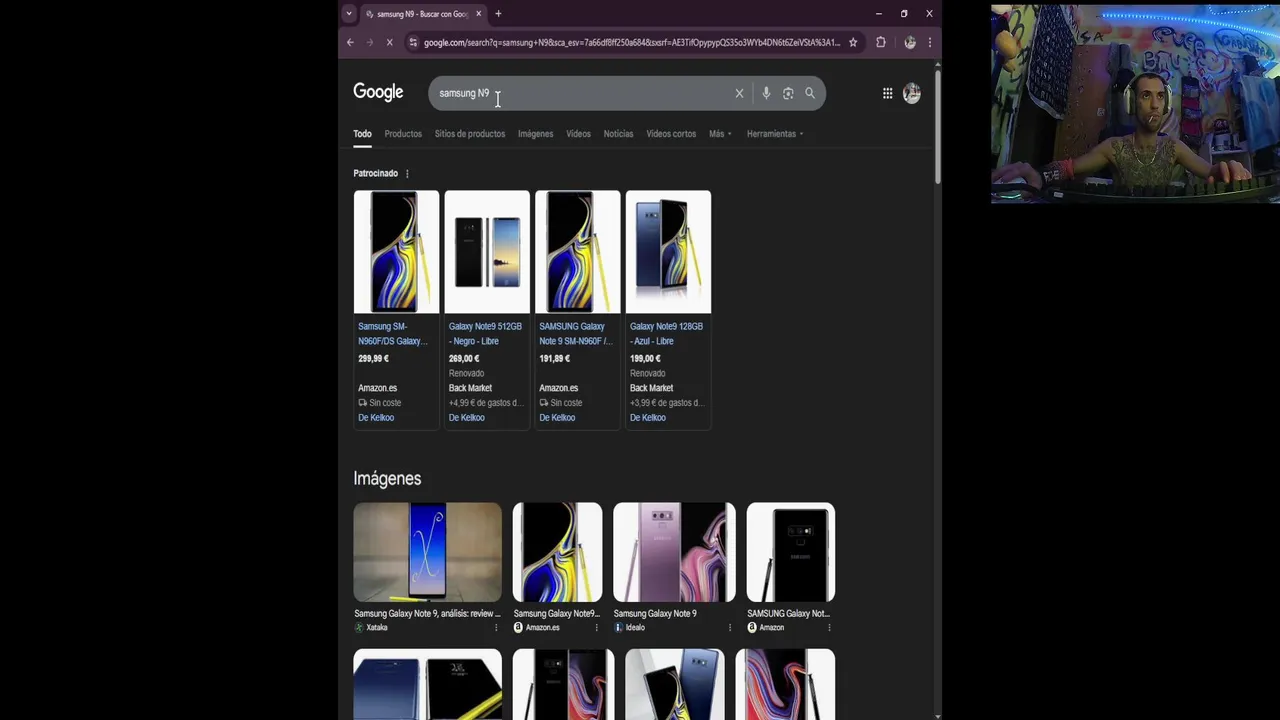Image resolution: width=1280 pixels, height=720 pixels.
Task: Click De Kelkoo link under 299,99 € product
Action: [x=376, y=418]
